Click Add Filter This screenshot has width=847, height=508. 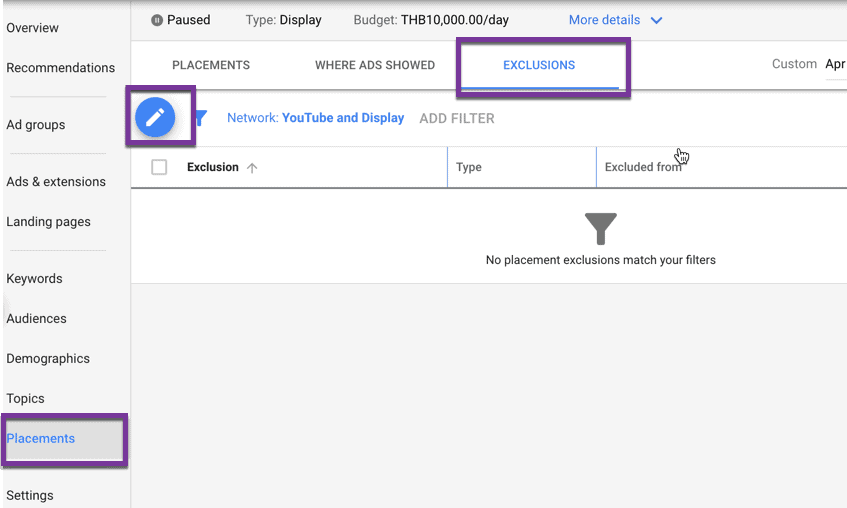(x=457, y=118)
